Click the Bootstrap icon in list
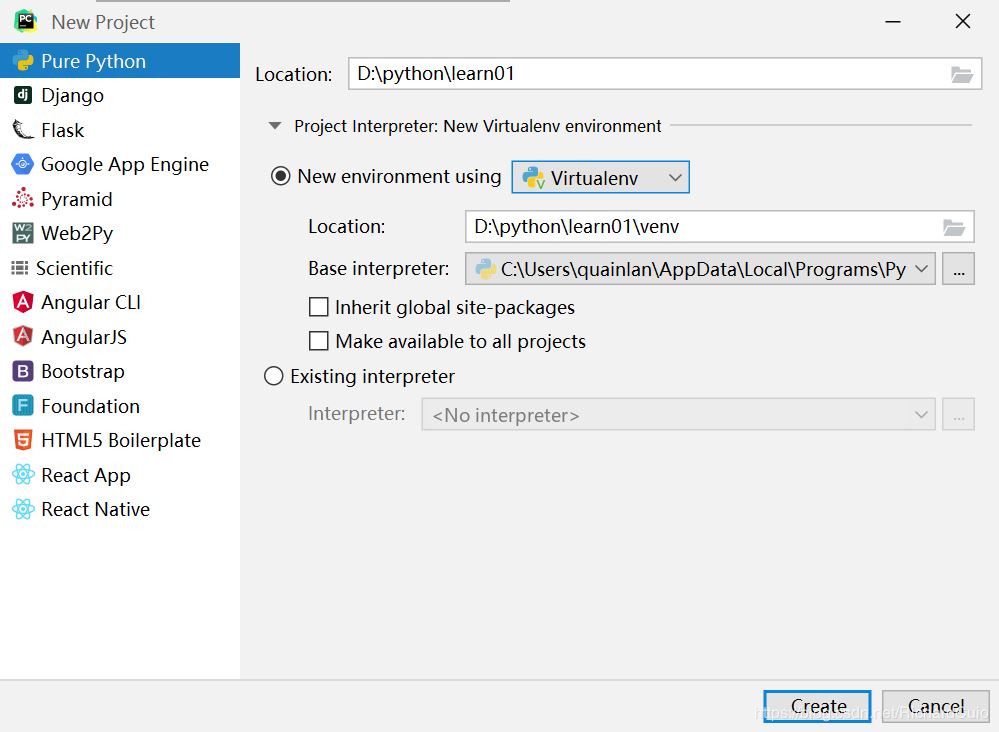The image size is (999, 732). [22, 372]
